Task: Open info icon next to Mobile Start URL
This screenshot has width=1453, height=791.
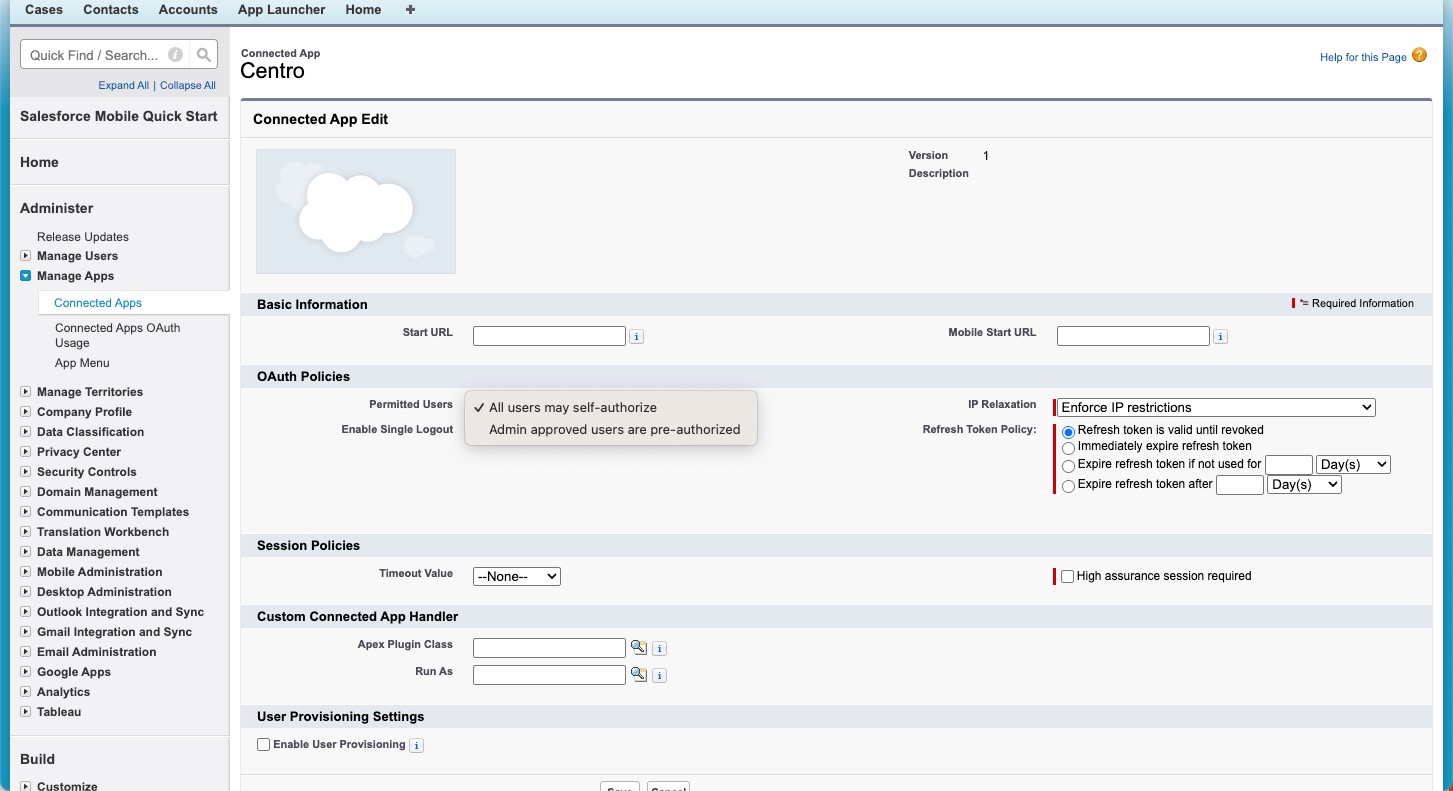Action: (x=1221, y=337)
